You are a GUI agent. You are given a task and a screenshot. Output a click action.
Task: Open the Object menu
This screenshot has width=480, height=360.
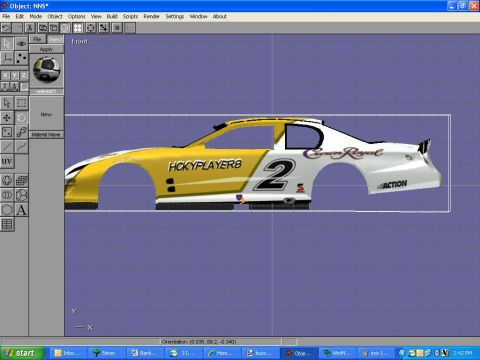[x=55, y=16]
